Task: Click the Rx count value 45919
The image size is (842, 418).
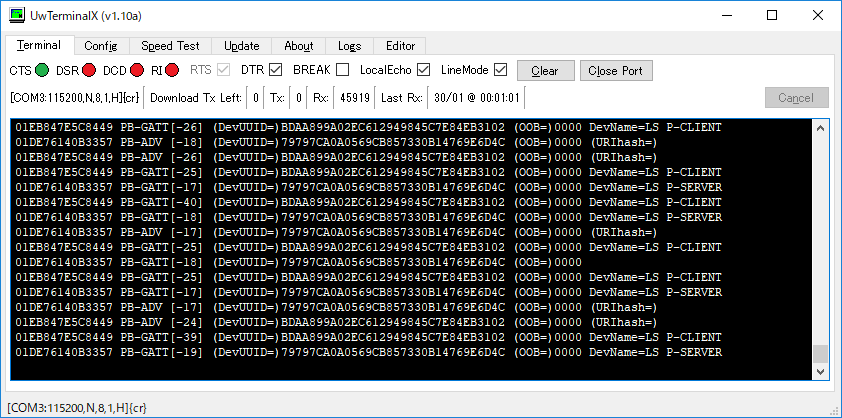Action: (354, 98)
